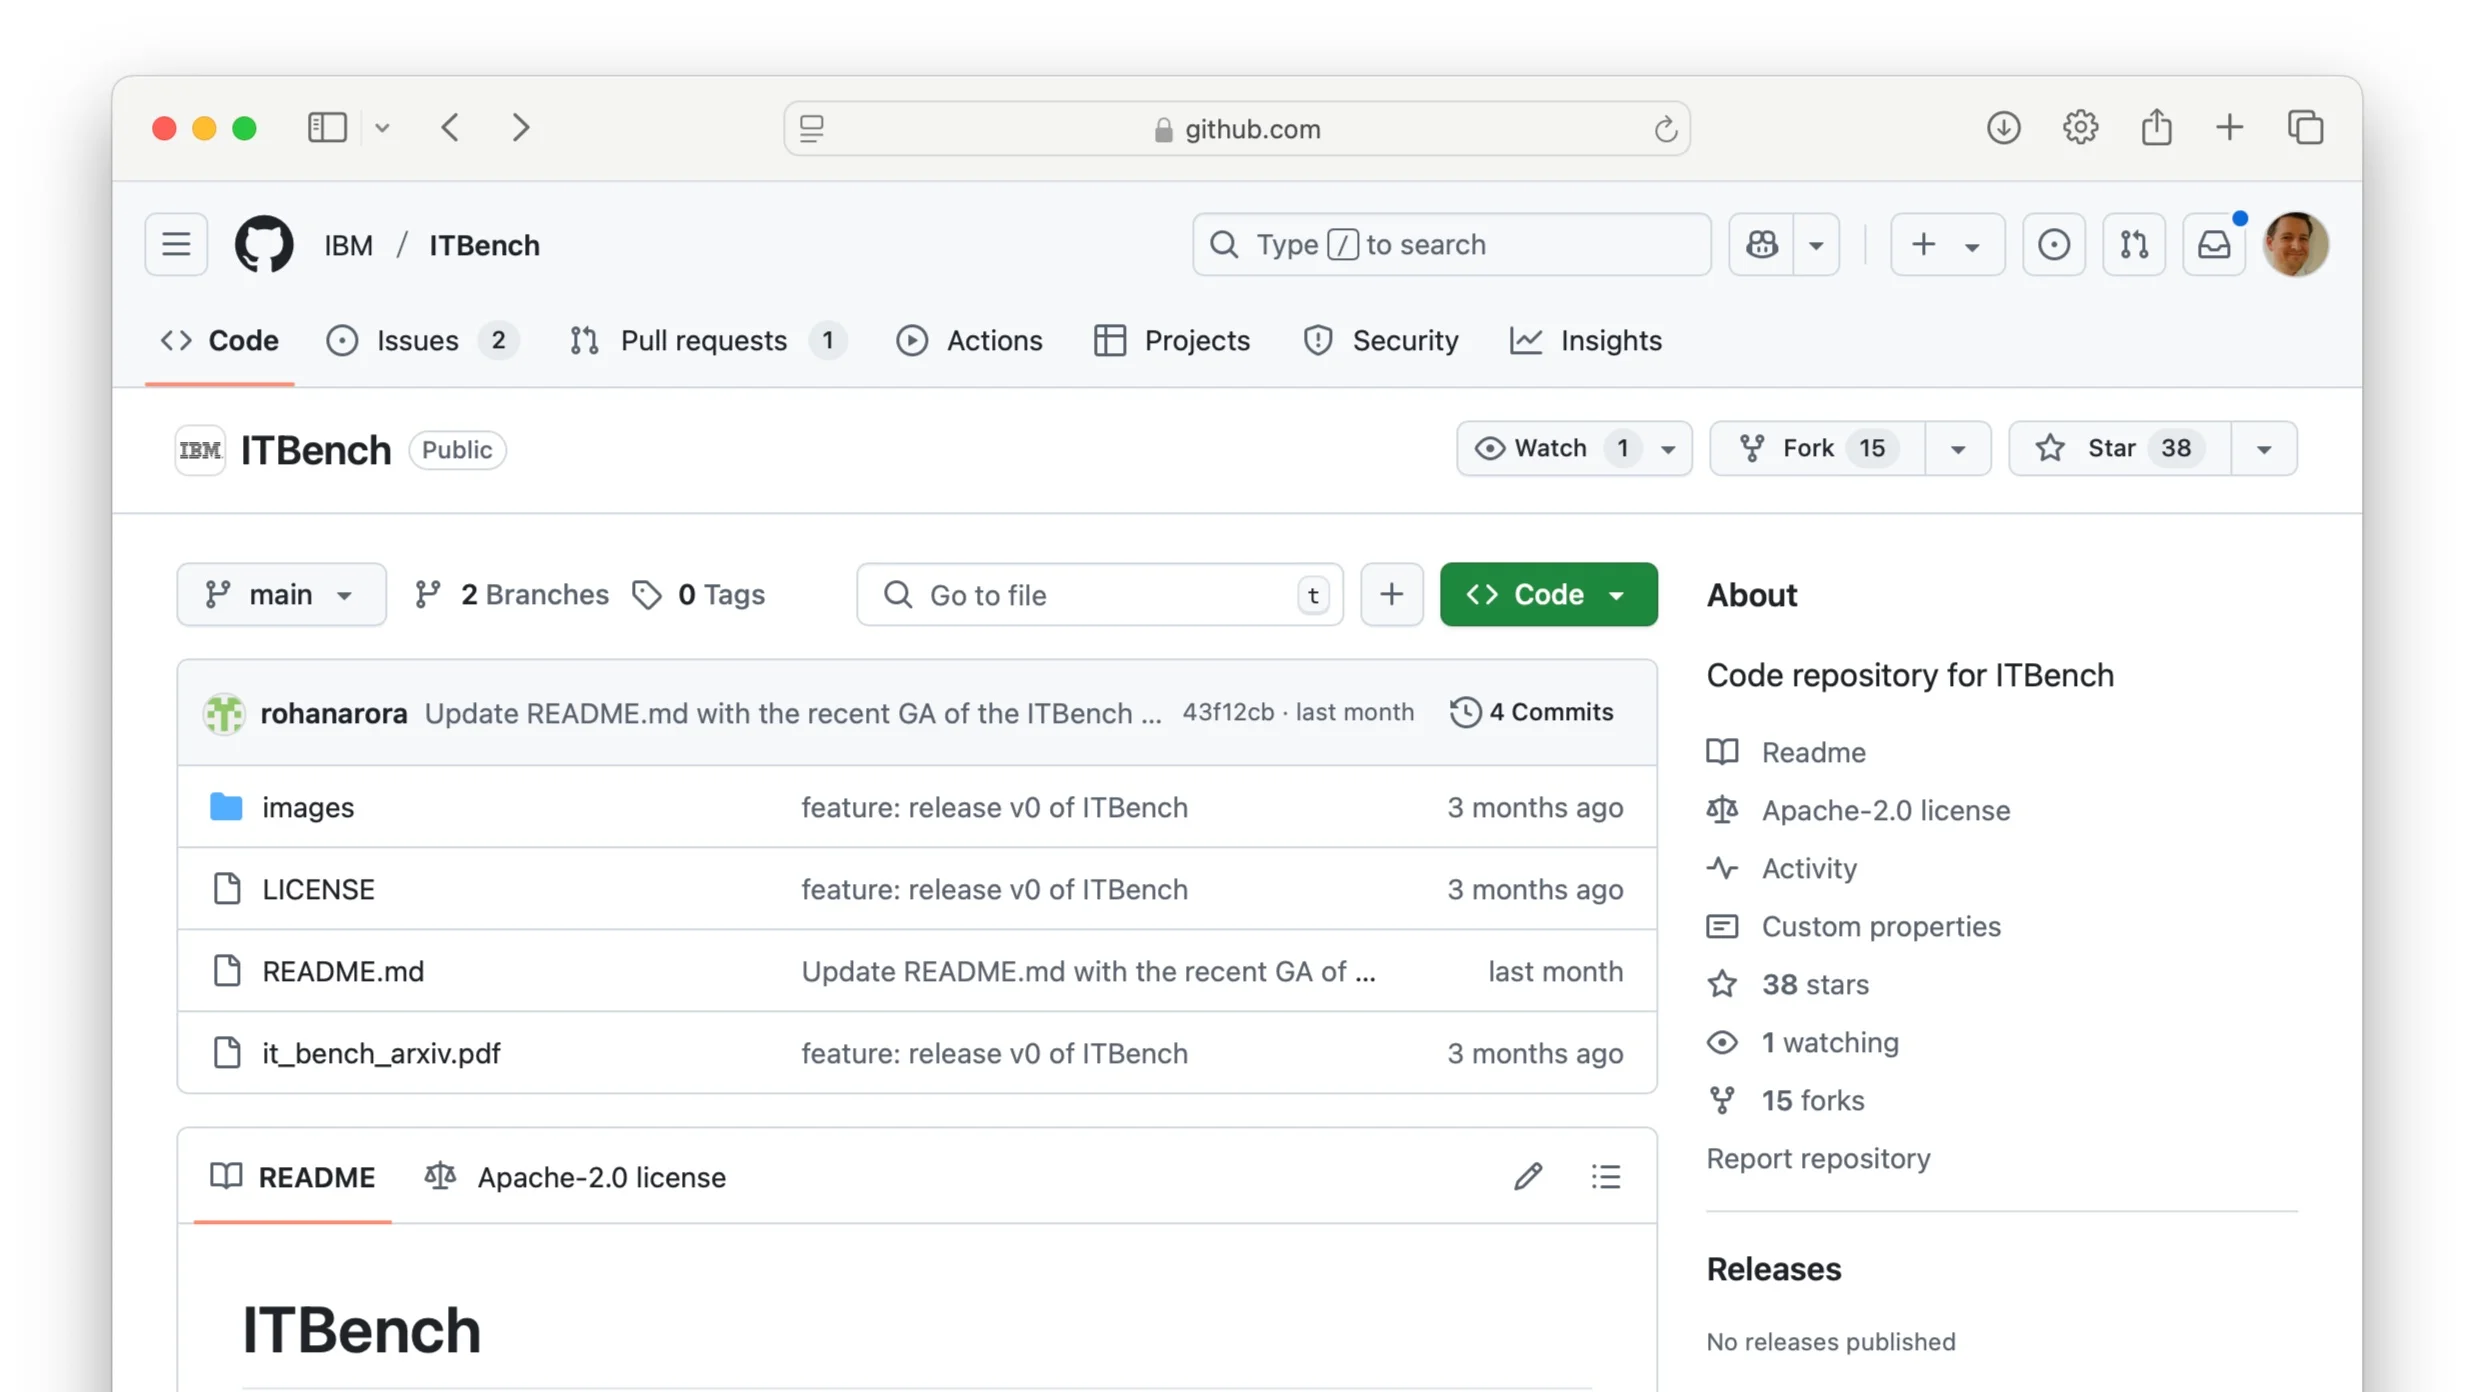This screenshot has height=1392, width=2474.
Task: Click the add file plus button
Action: click(1391, 594)
